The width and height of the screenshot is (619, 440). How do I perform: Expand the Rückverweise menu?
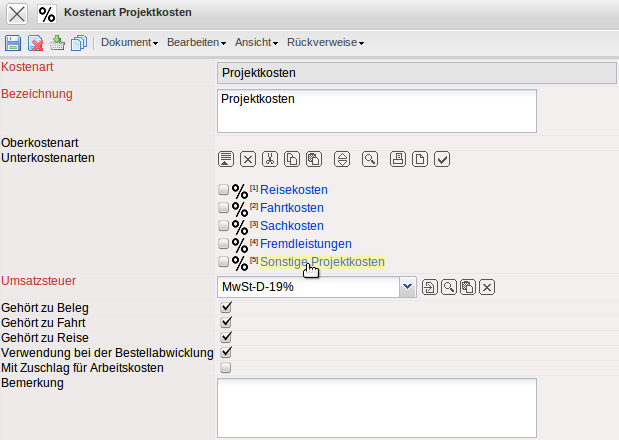pyautogui.click(x=324, y=43)
